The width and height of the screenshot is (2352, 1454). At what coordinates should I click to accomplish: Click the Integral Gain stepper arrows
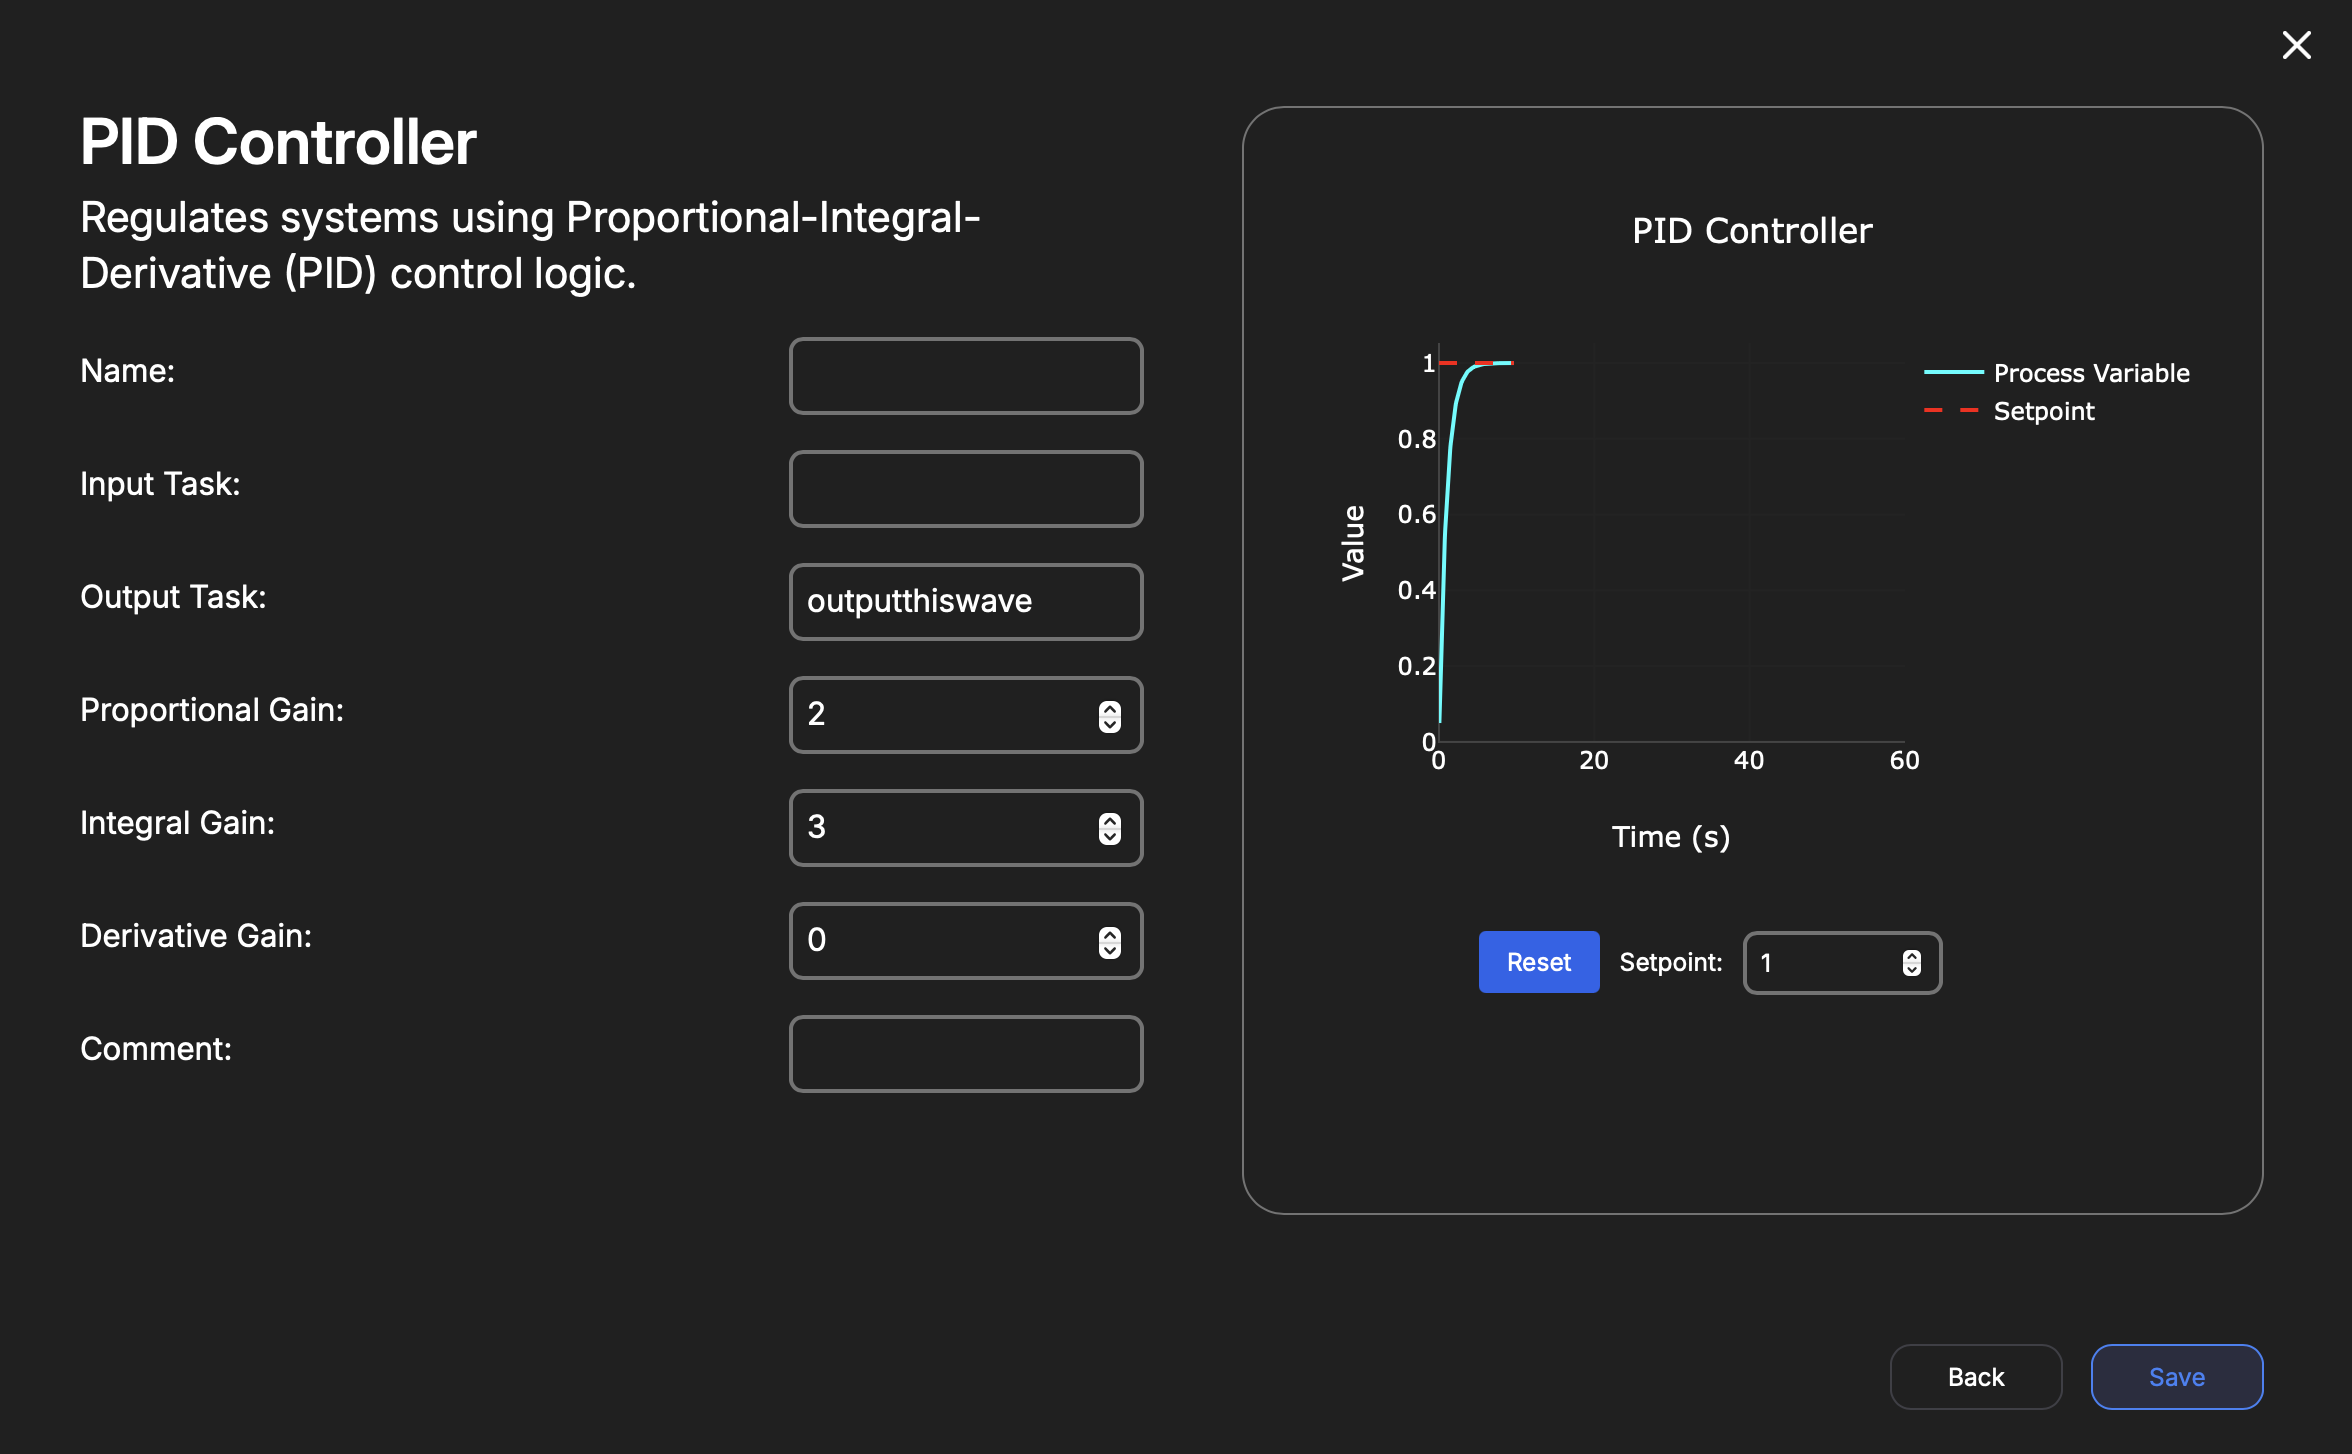1109,829
